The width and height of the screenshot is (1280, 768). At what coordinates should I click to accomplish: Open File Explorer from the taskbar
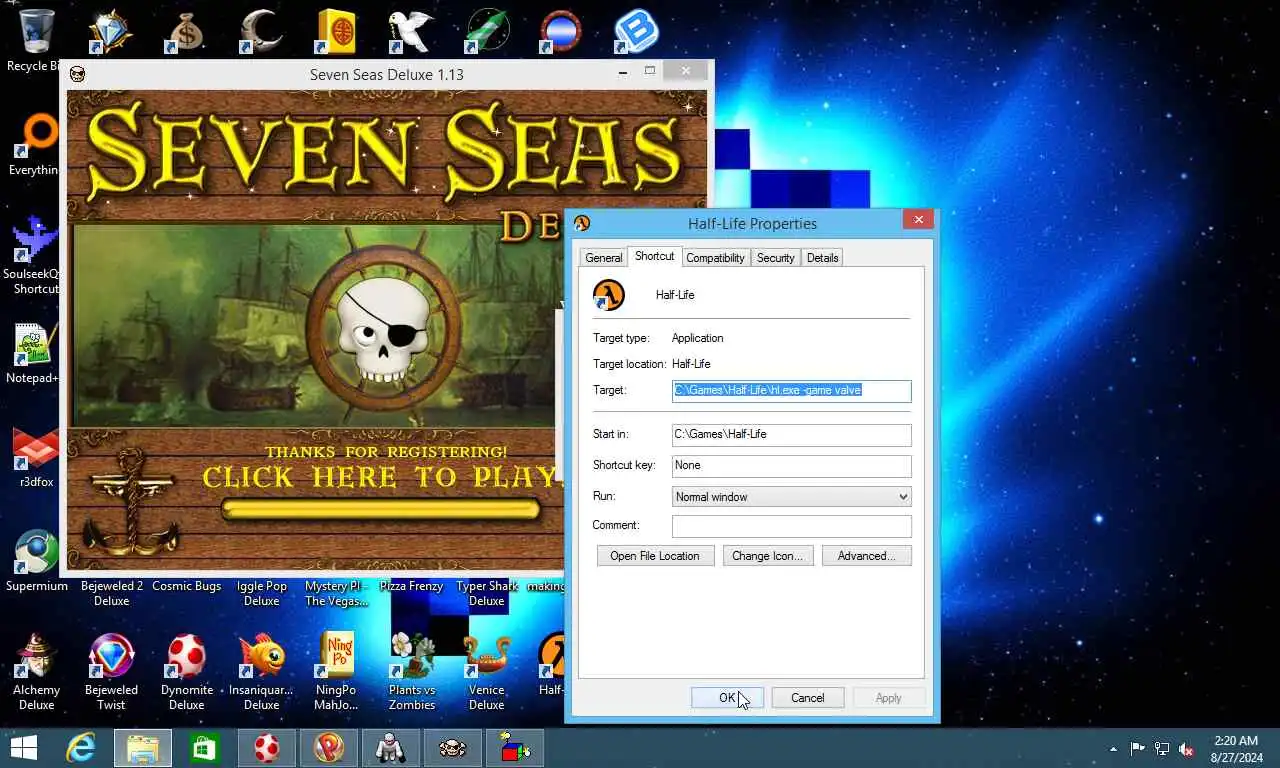143,748
